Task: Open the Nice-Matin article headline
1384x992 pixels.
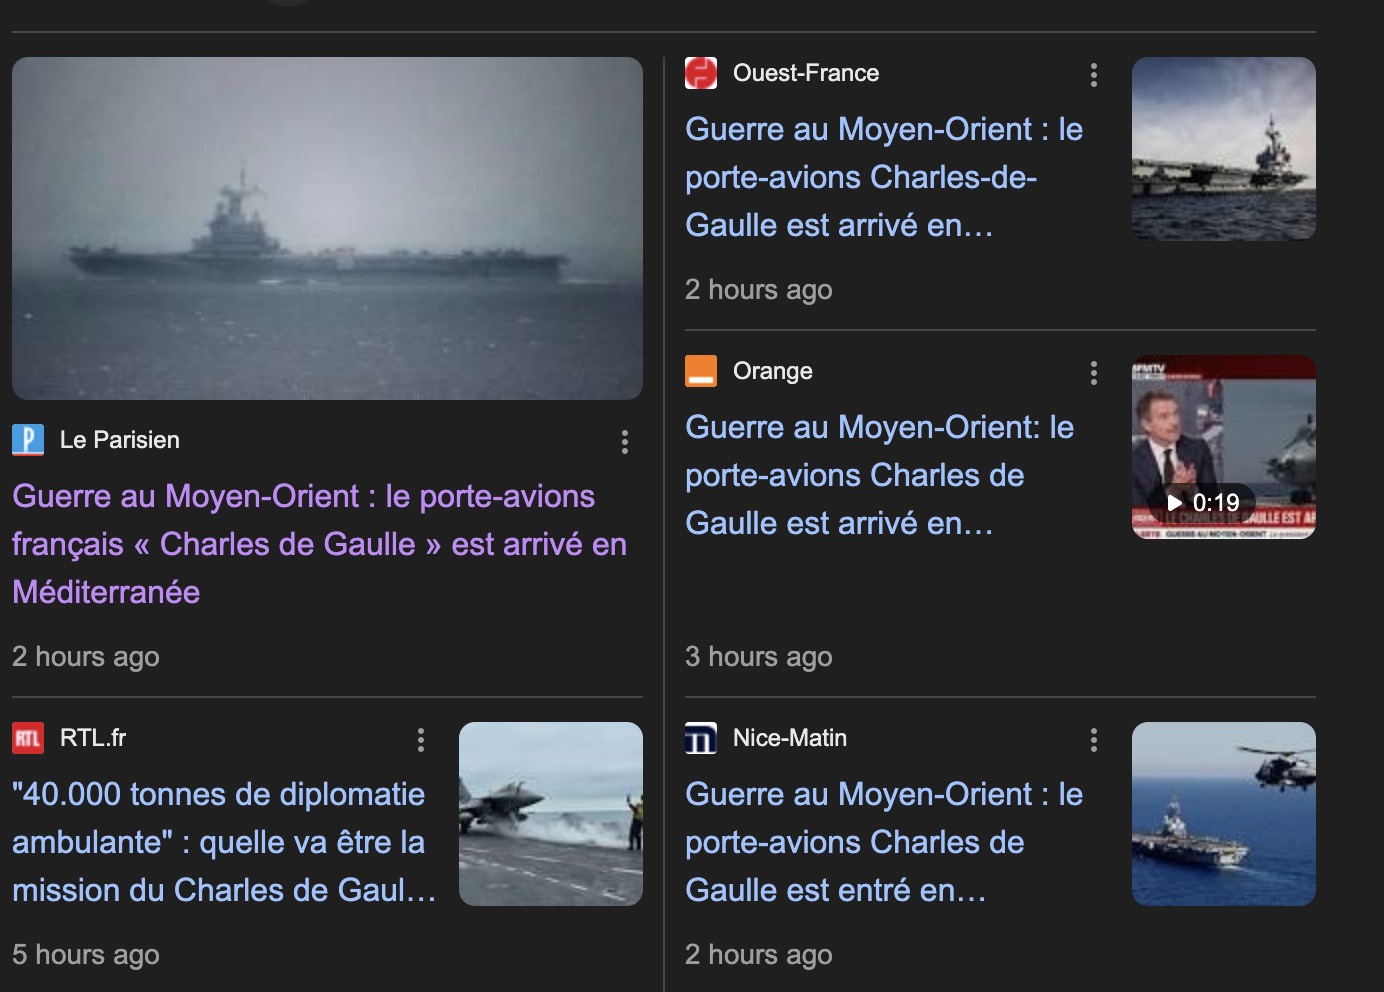Action: pos(884,842)
